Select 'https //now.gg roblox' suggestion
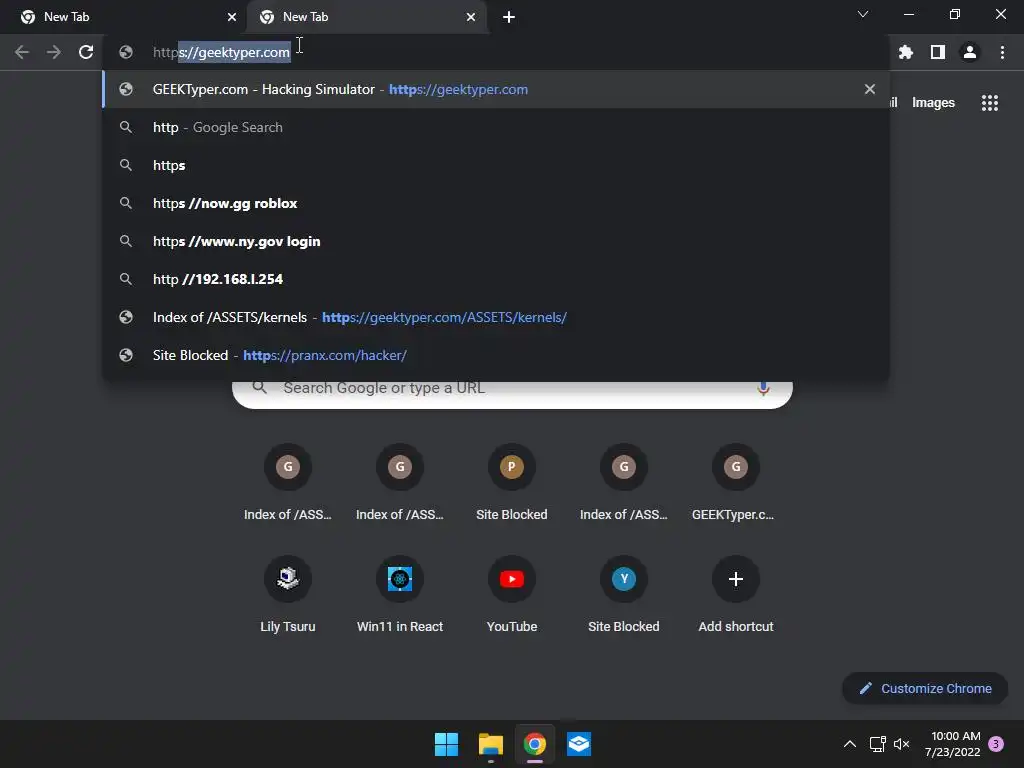This screenshot has width=1024, height=768. click(496, 203)
